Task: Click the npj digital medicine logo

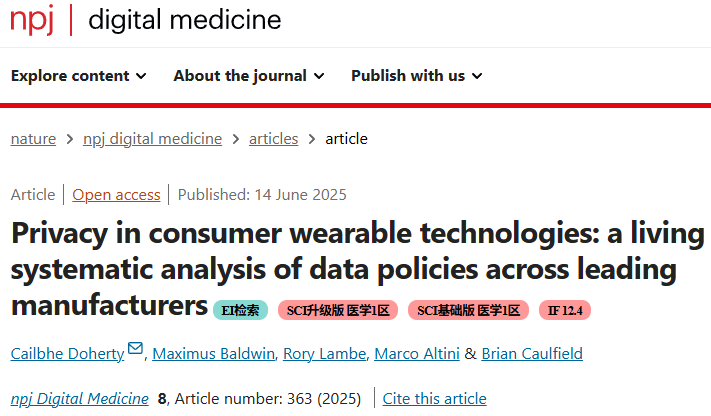Action: (146, 20)
